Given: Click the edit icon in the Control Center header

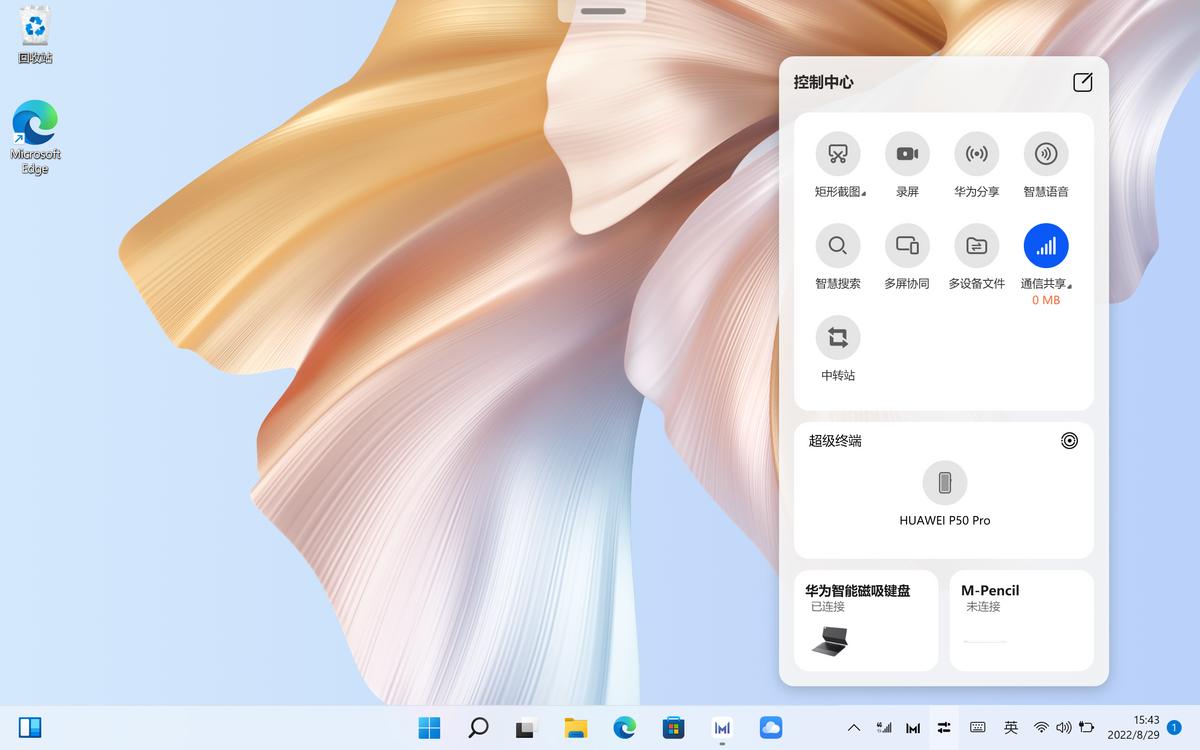Looking at the screenshot, I should (1082, 83).
